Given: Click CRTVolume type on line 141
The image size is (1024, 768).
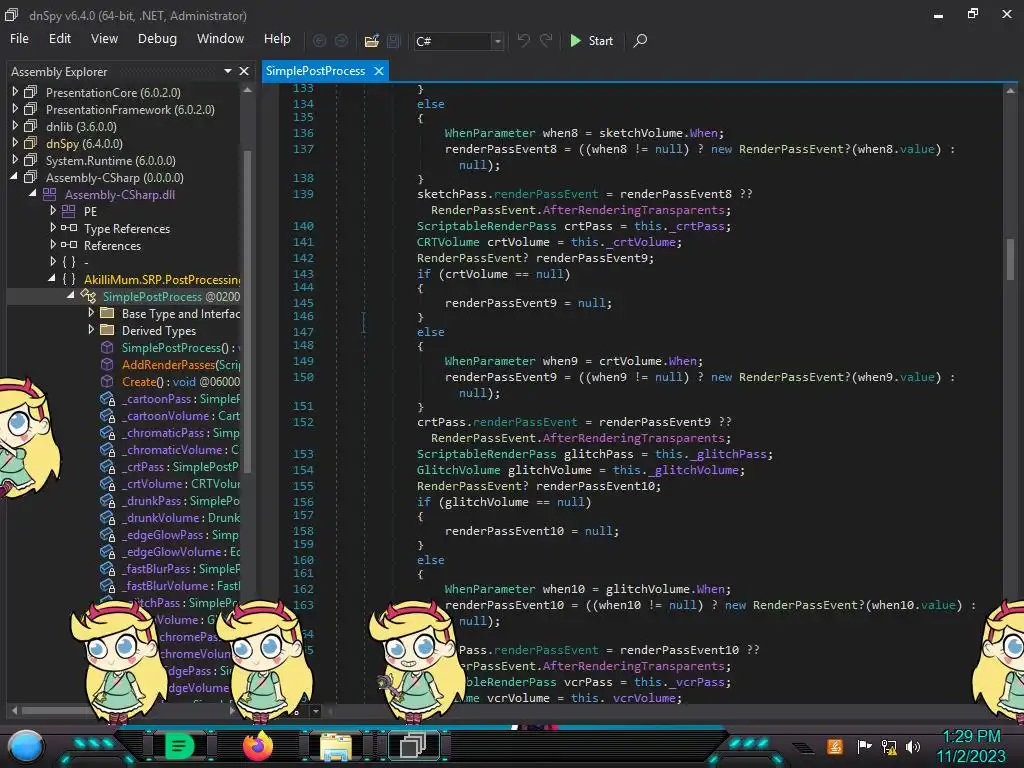Looking at the screenshot, I should tap(448, 242).
